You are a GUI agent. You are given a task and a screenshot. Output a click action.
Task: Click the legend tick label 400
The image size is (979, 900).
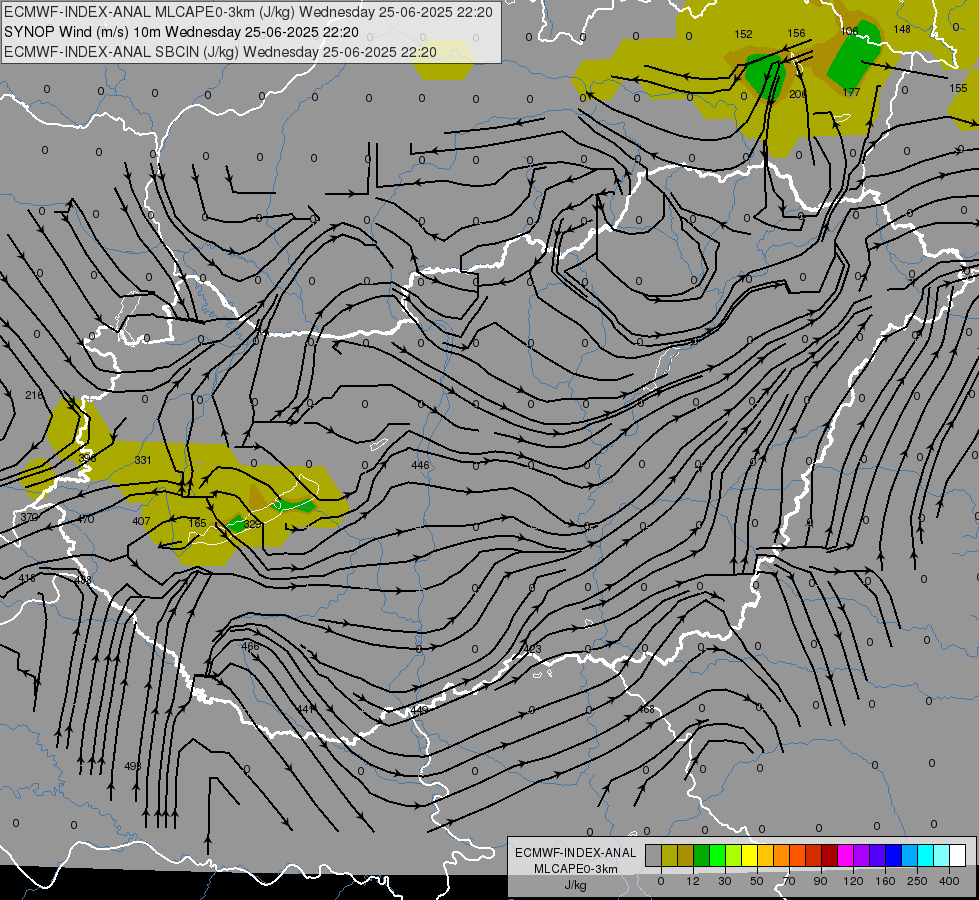point(949,881)
